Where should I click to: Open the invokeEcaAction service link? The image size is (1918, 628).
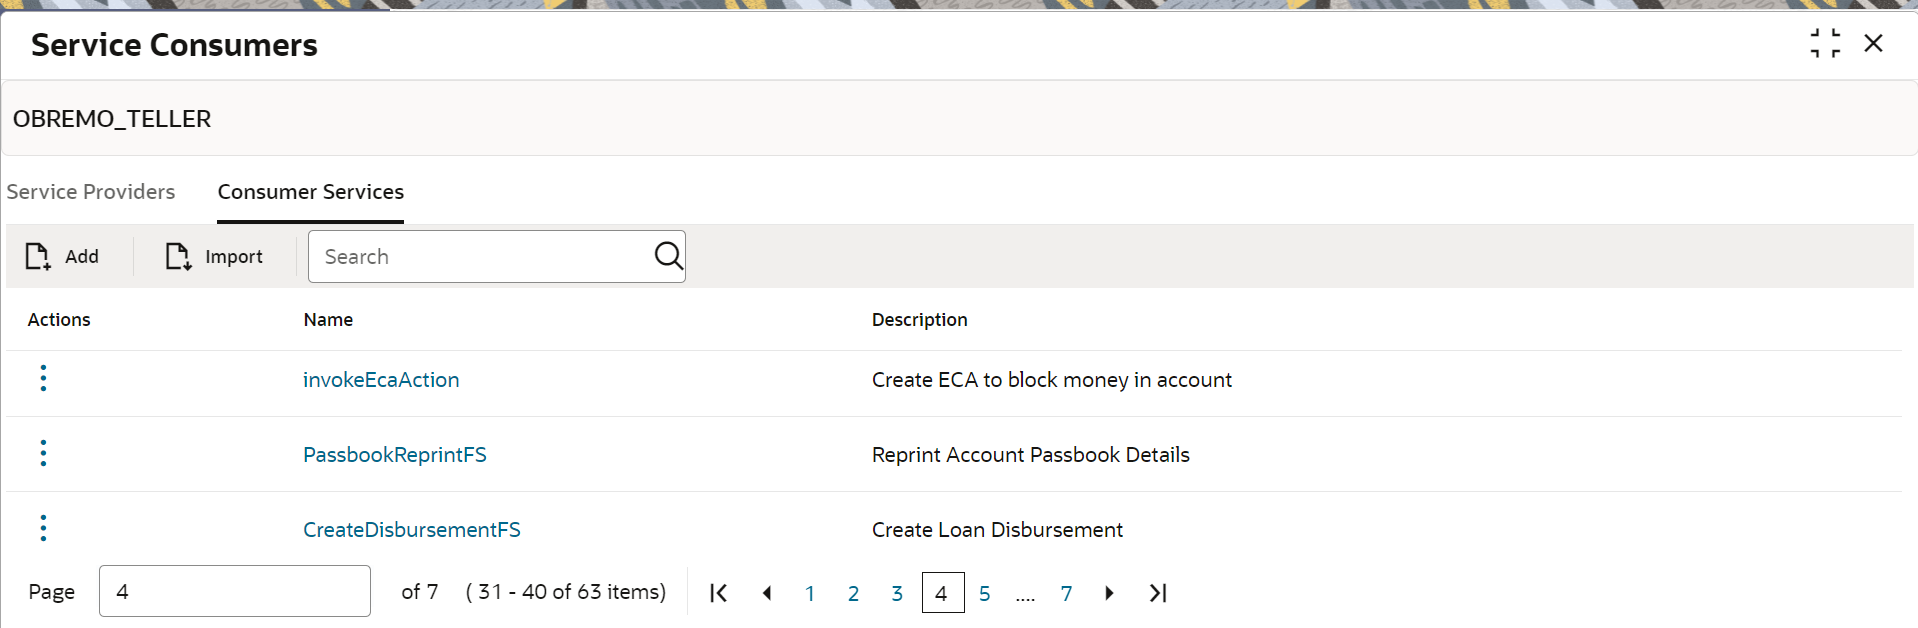pos(381,380)
